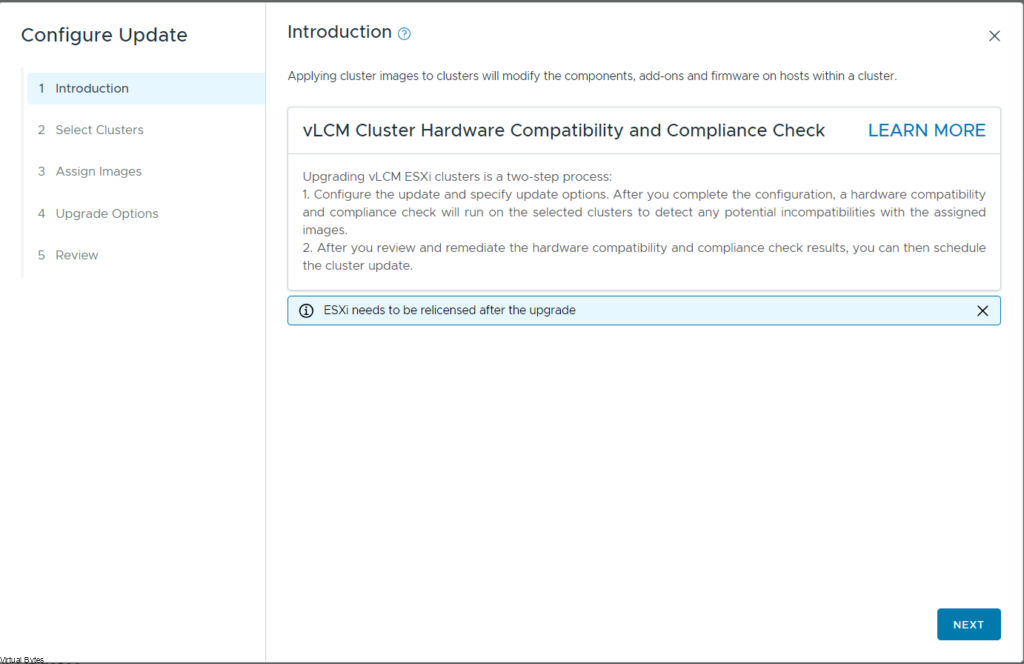Click the help icon beside Introduction heading

tap(404, 33)
